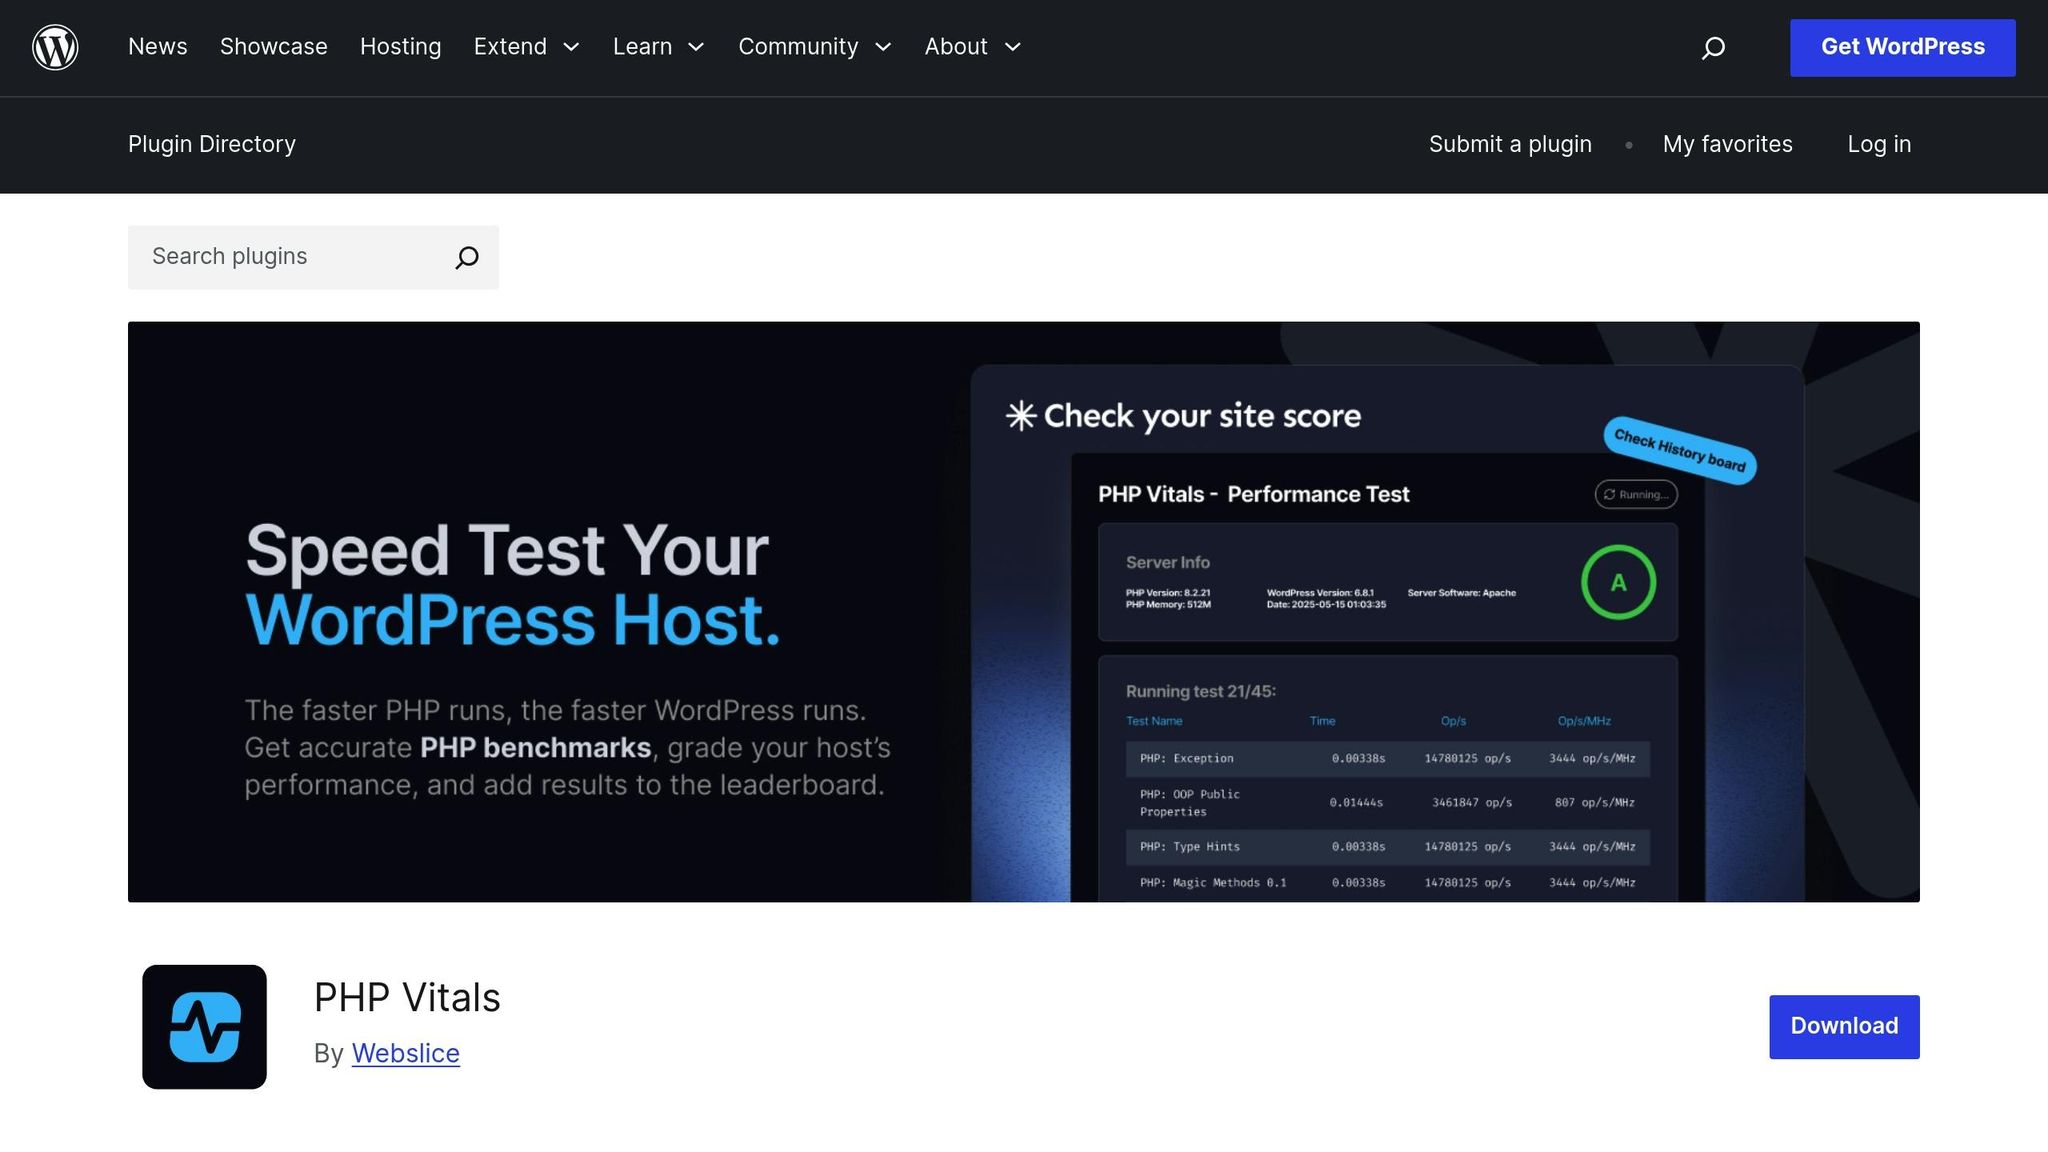
Task: Expand the Learn dropdown menu
Action: click(x=658, y=47)
